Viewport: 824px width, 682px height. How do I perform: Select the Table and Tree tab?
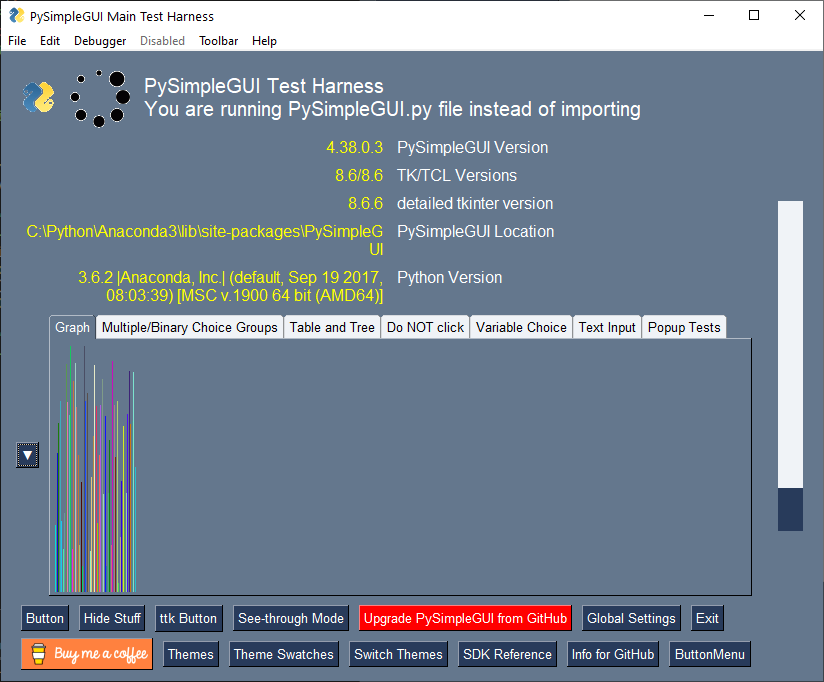[332, 326]
